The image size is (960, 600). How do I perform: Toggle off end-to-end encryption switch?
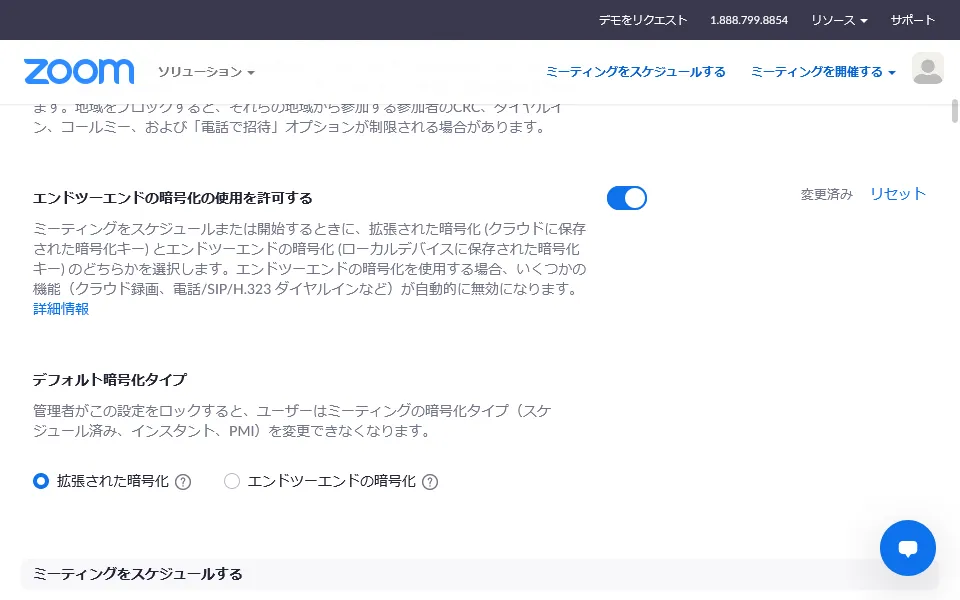(627, 198)
